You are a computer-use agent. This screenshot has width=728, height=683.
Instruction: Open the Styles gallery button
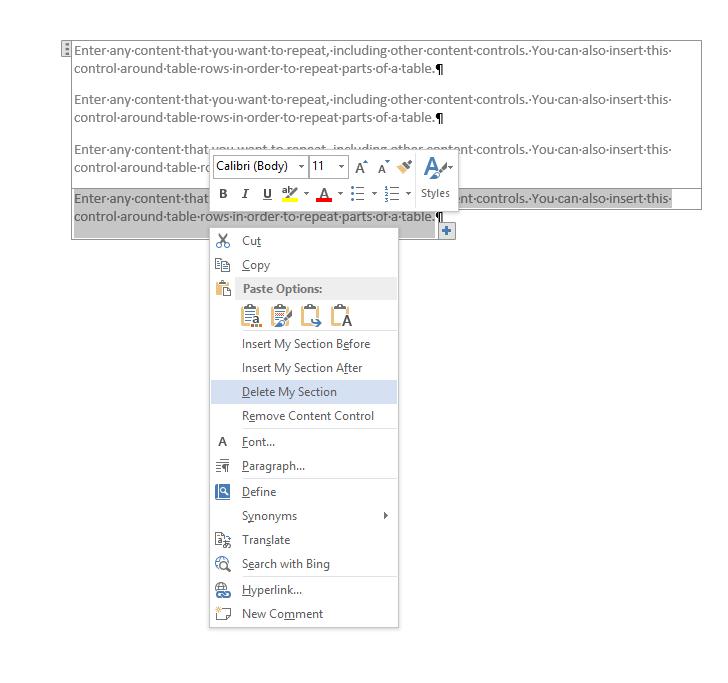[x=437, y=178]
